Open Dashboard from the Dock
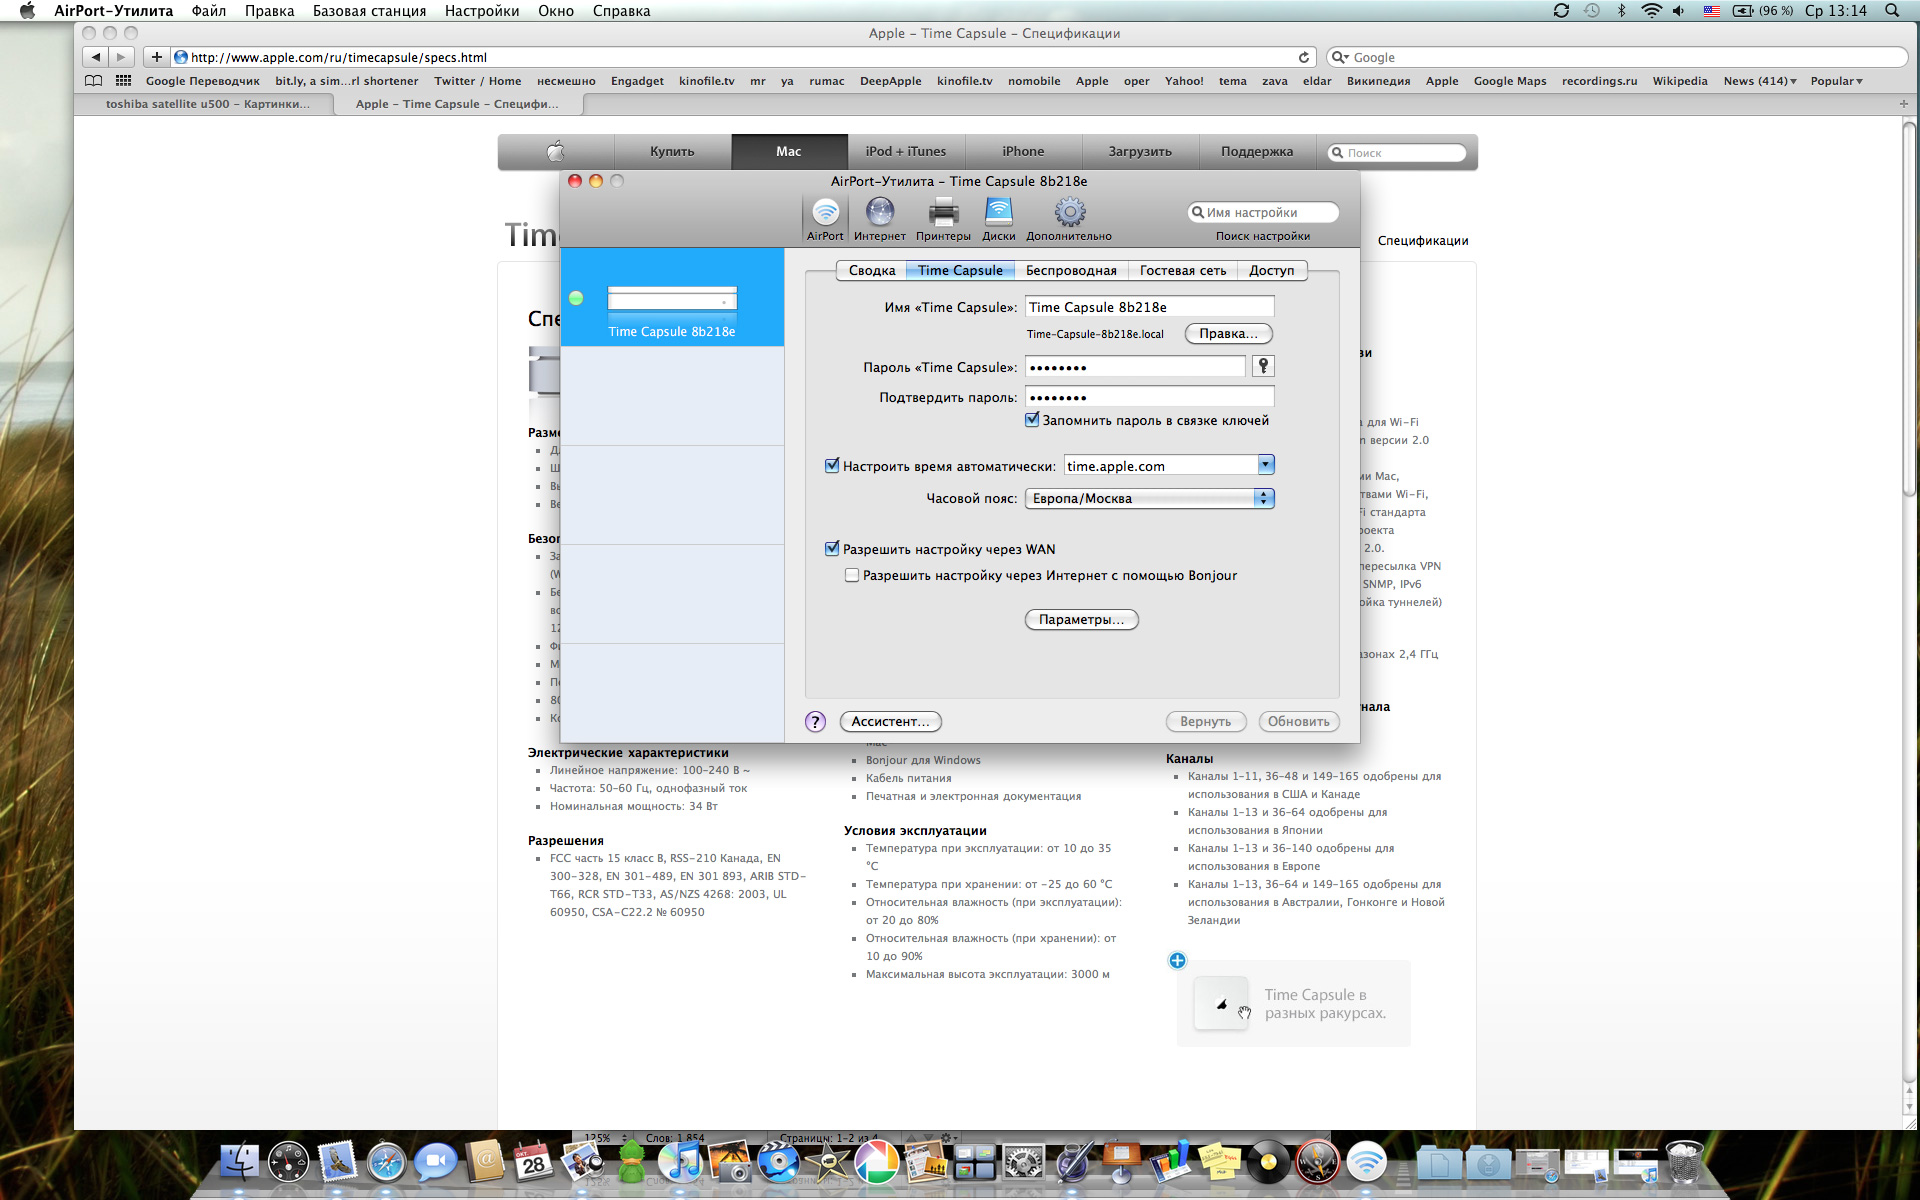 [x=289, y=1162]
